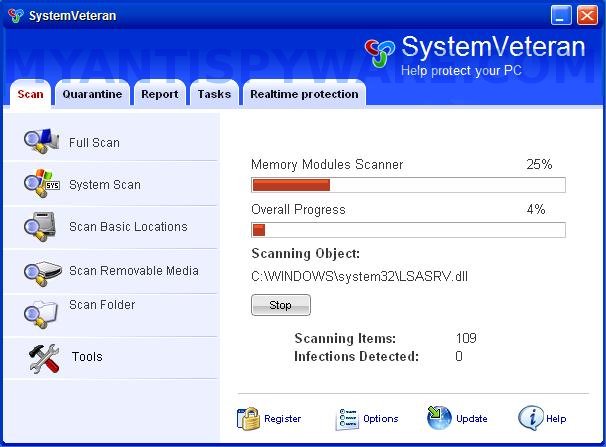The image size is (606, 447).
Task: Switch to the Scan tab
Action: (30, 94)
